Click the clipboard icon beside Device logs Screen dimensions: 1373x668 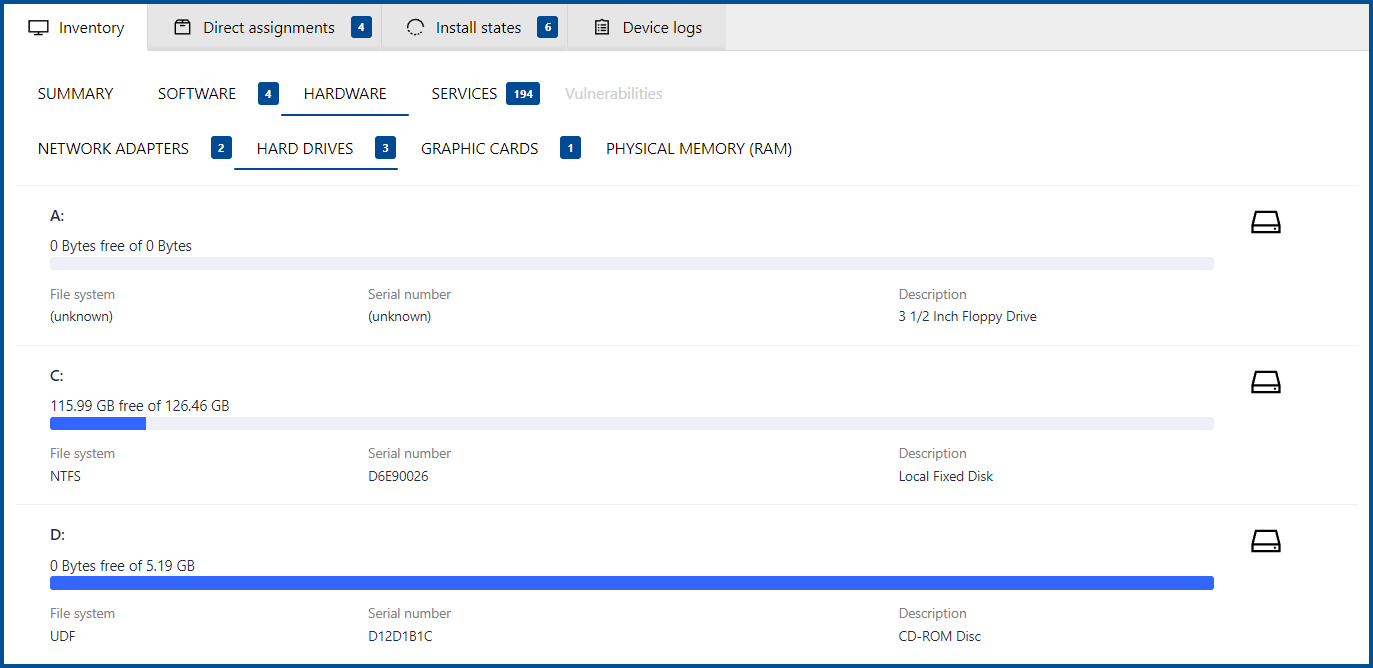tap(602, 28)
